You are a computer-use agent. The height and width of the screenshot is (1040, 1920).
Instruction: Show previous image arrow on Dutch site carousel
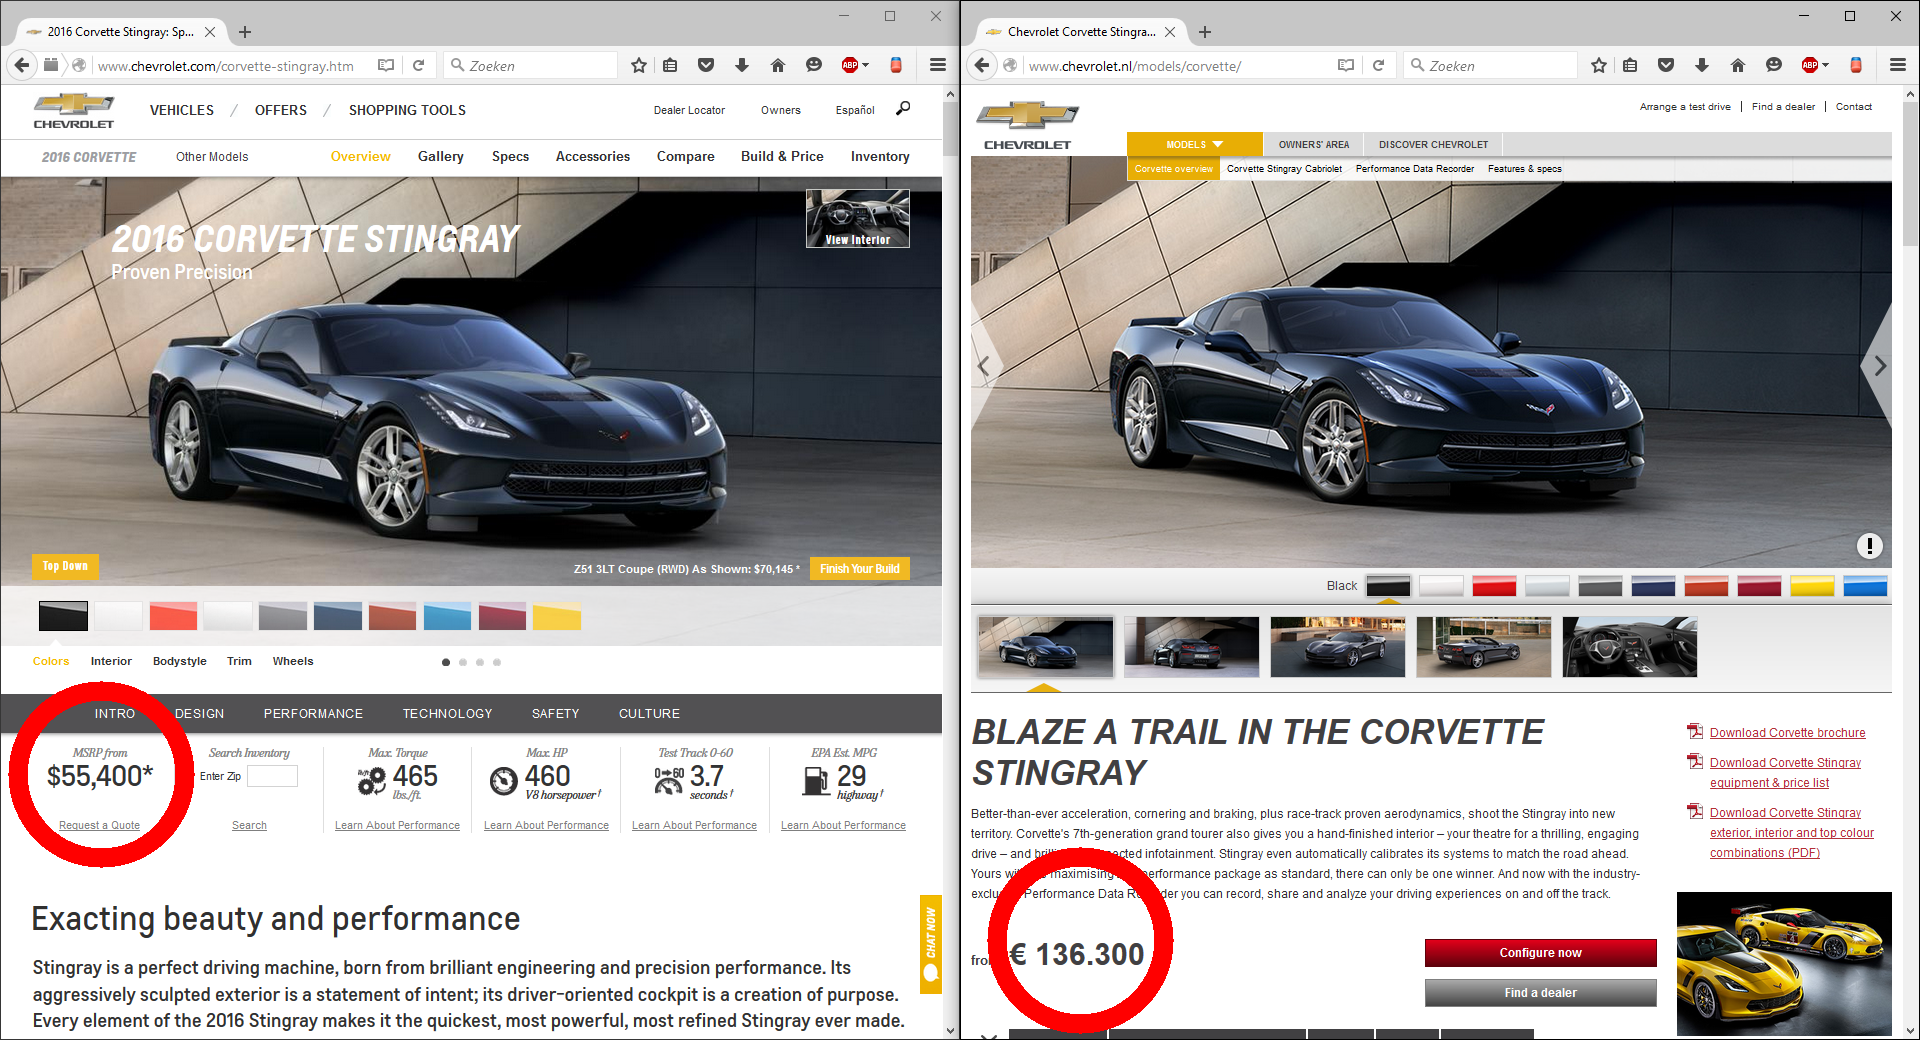(983, 366)
